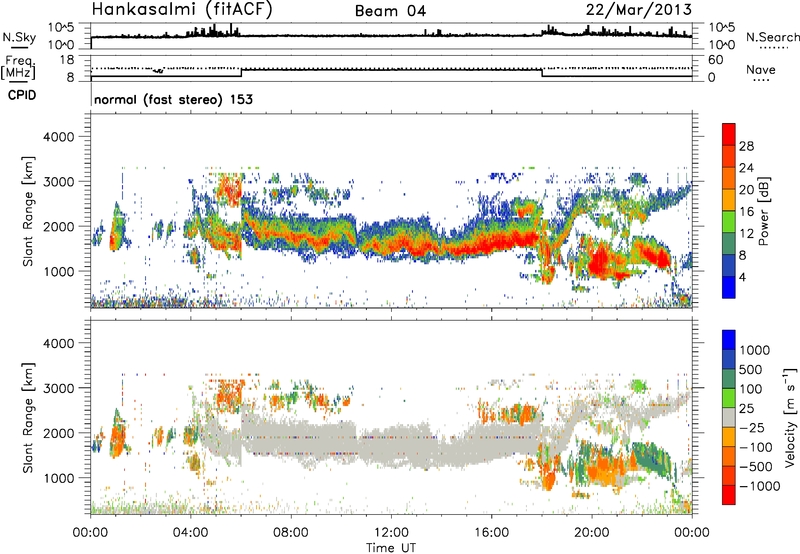Click the "04:00" time axis label
Viewport: 800px width, 554px height.
coord(190,533)
